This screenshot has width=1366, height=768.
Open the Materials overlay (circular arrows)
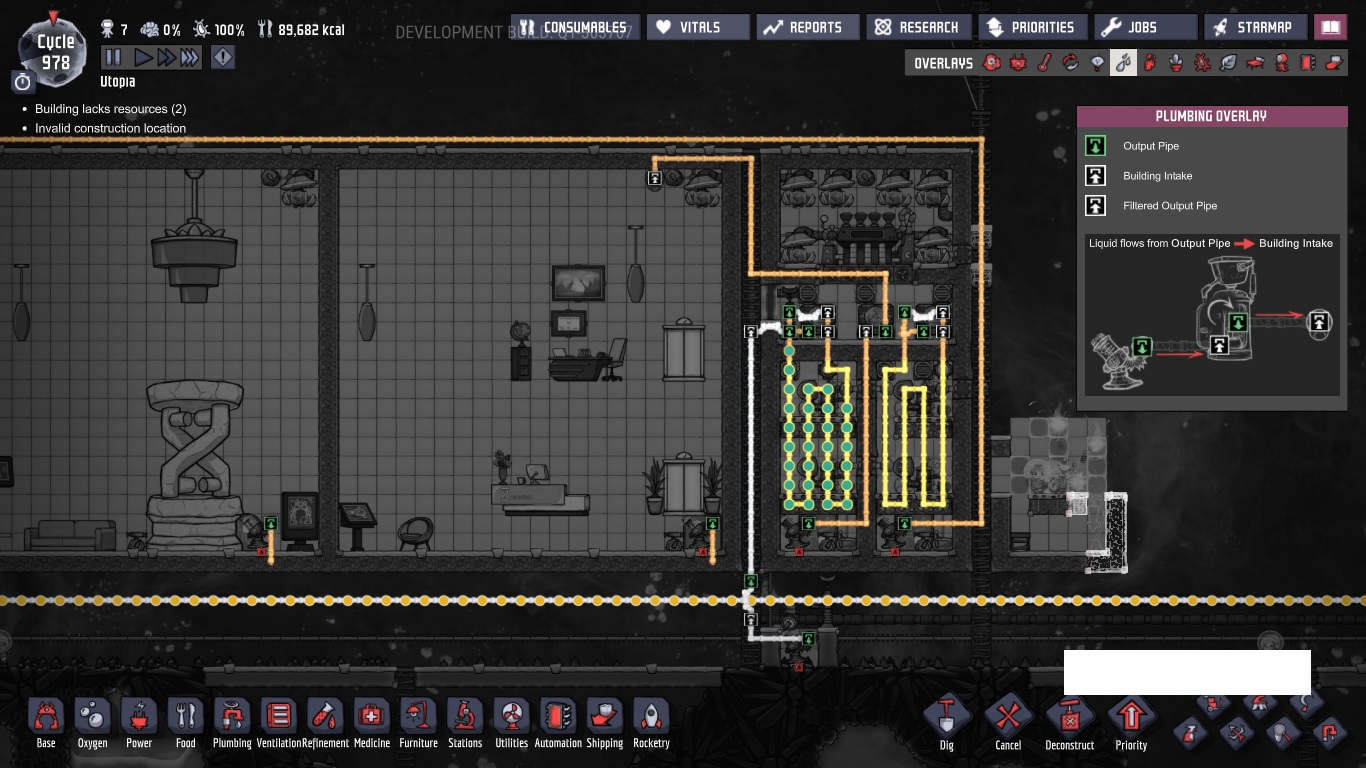coord(1071,63)
